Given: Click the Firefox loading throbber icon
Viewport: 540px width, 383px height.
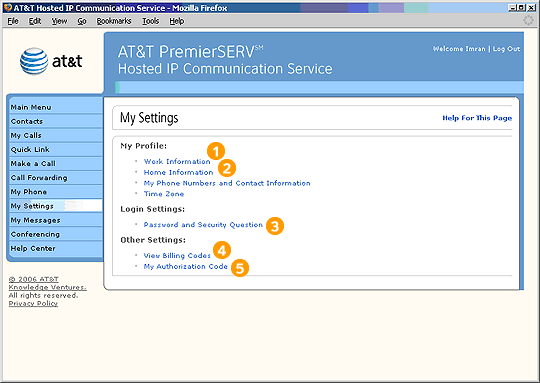Looking at the screenshot, I should [x=528, y=20].
